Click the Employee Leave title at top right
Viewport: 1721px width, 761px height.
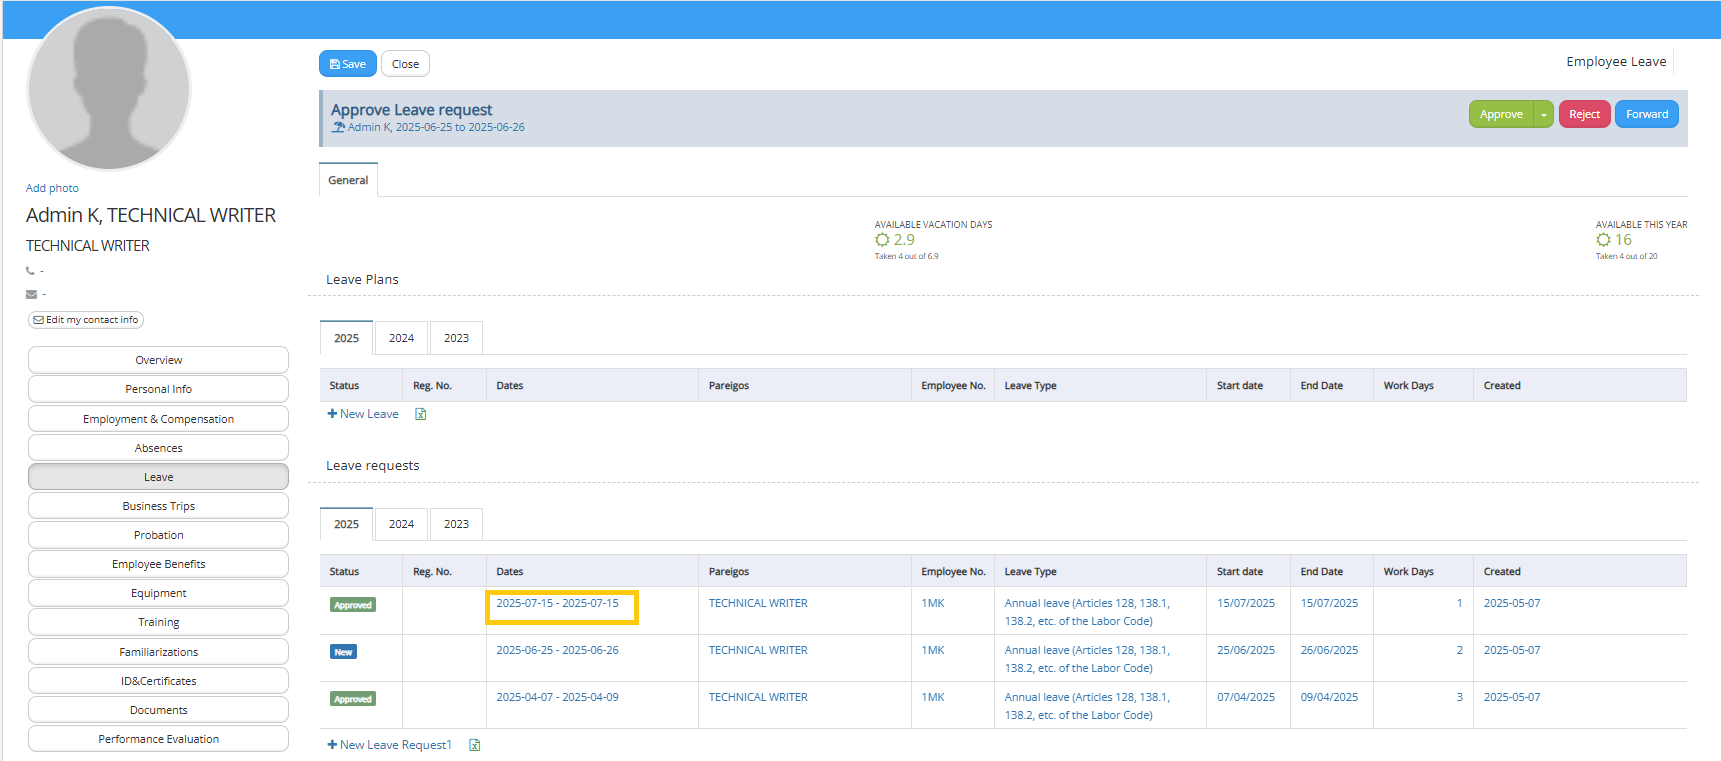coord(1616,62)
